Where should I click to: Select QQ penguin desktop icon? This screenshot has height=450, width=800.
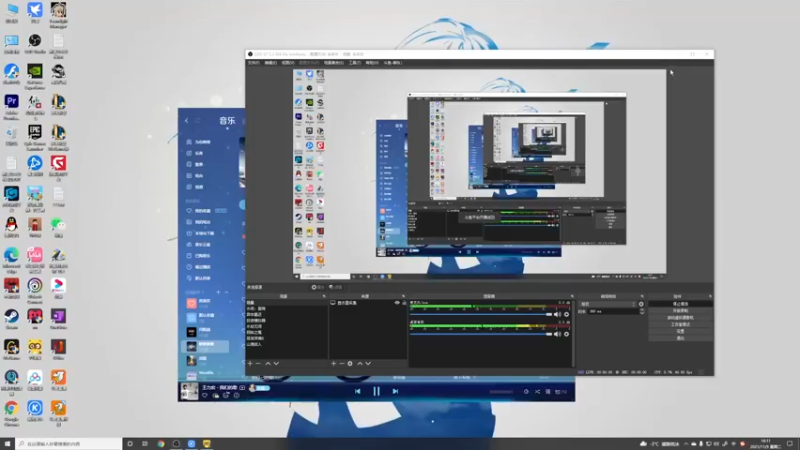click(x=11, y=227)
